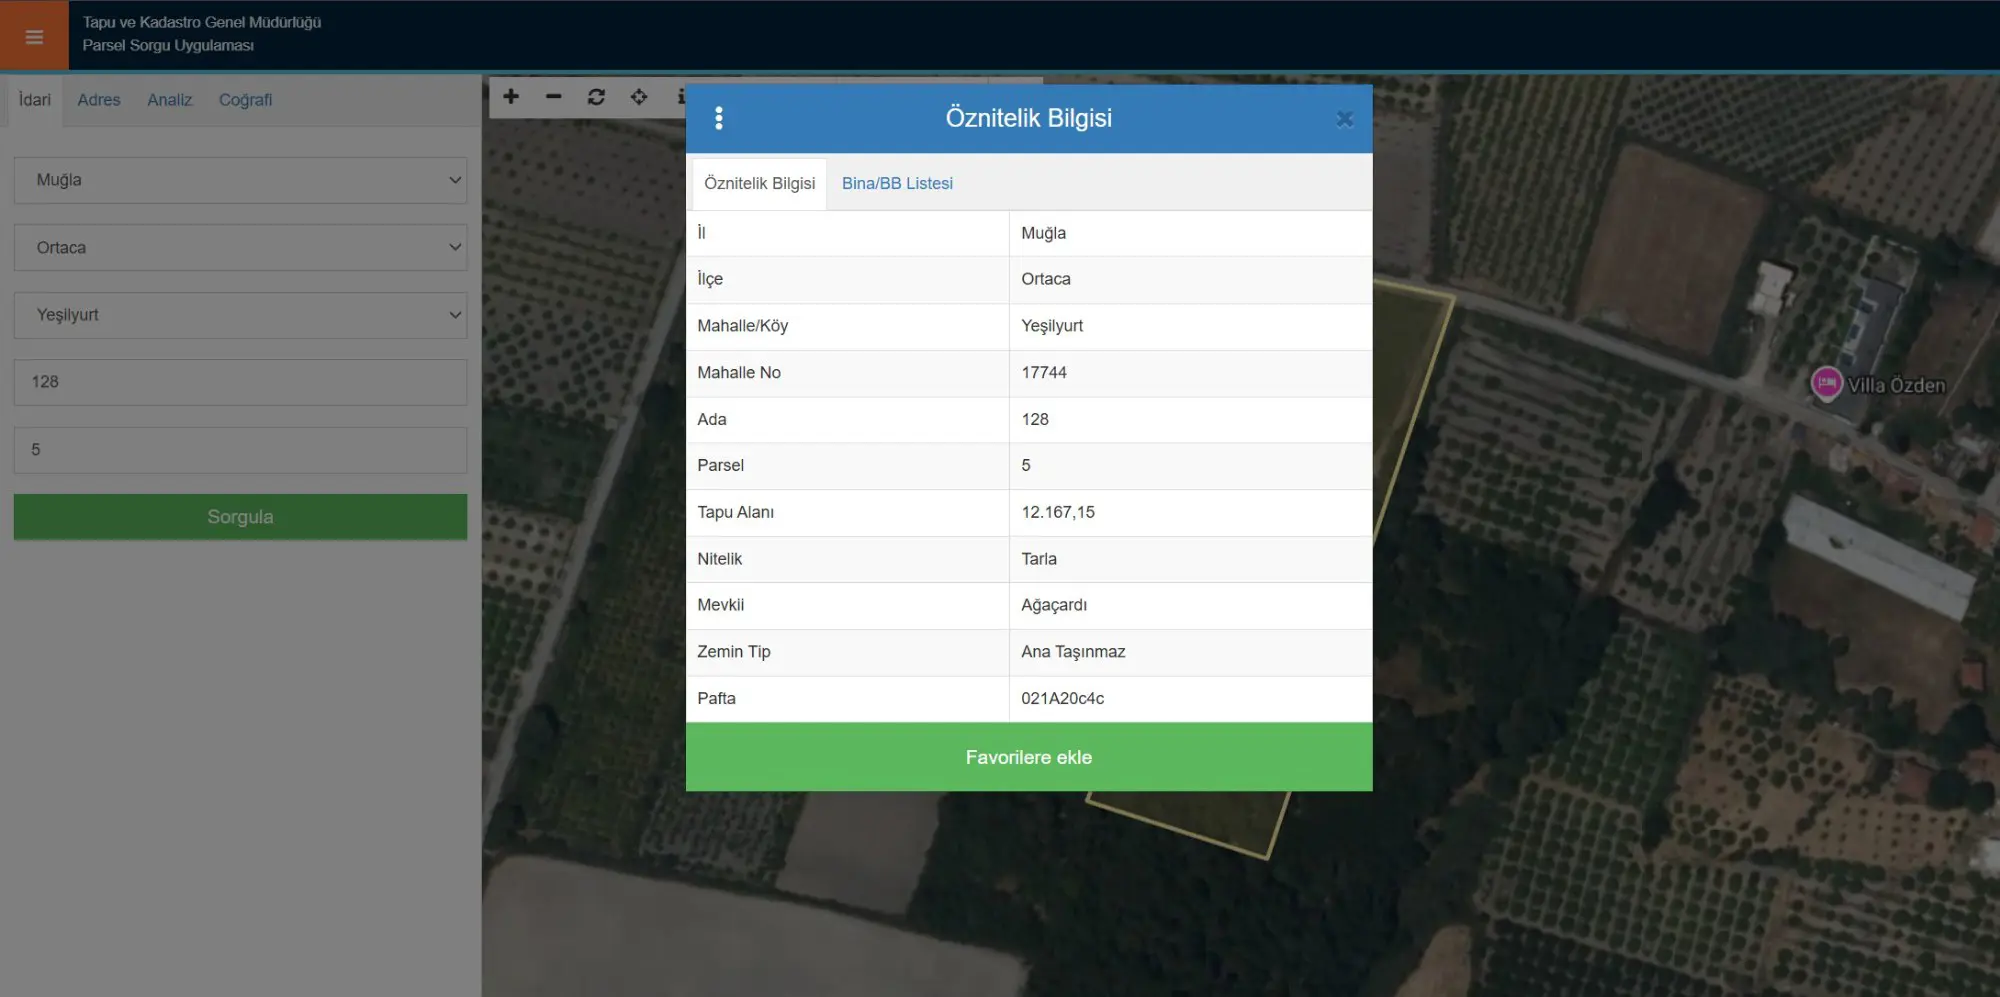Viewport: 2000px width, 997px height.
Task: Click the Parsel Sorgu Uygulaması title
Action: click(168, 46)
